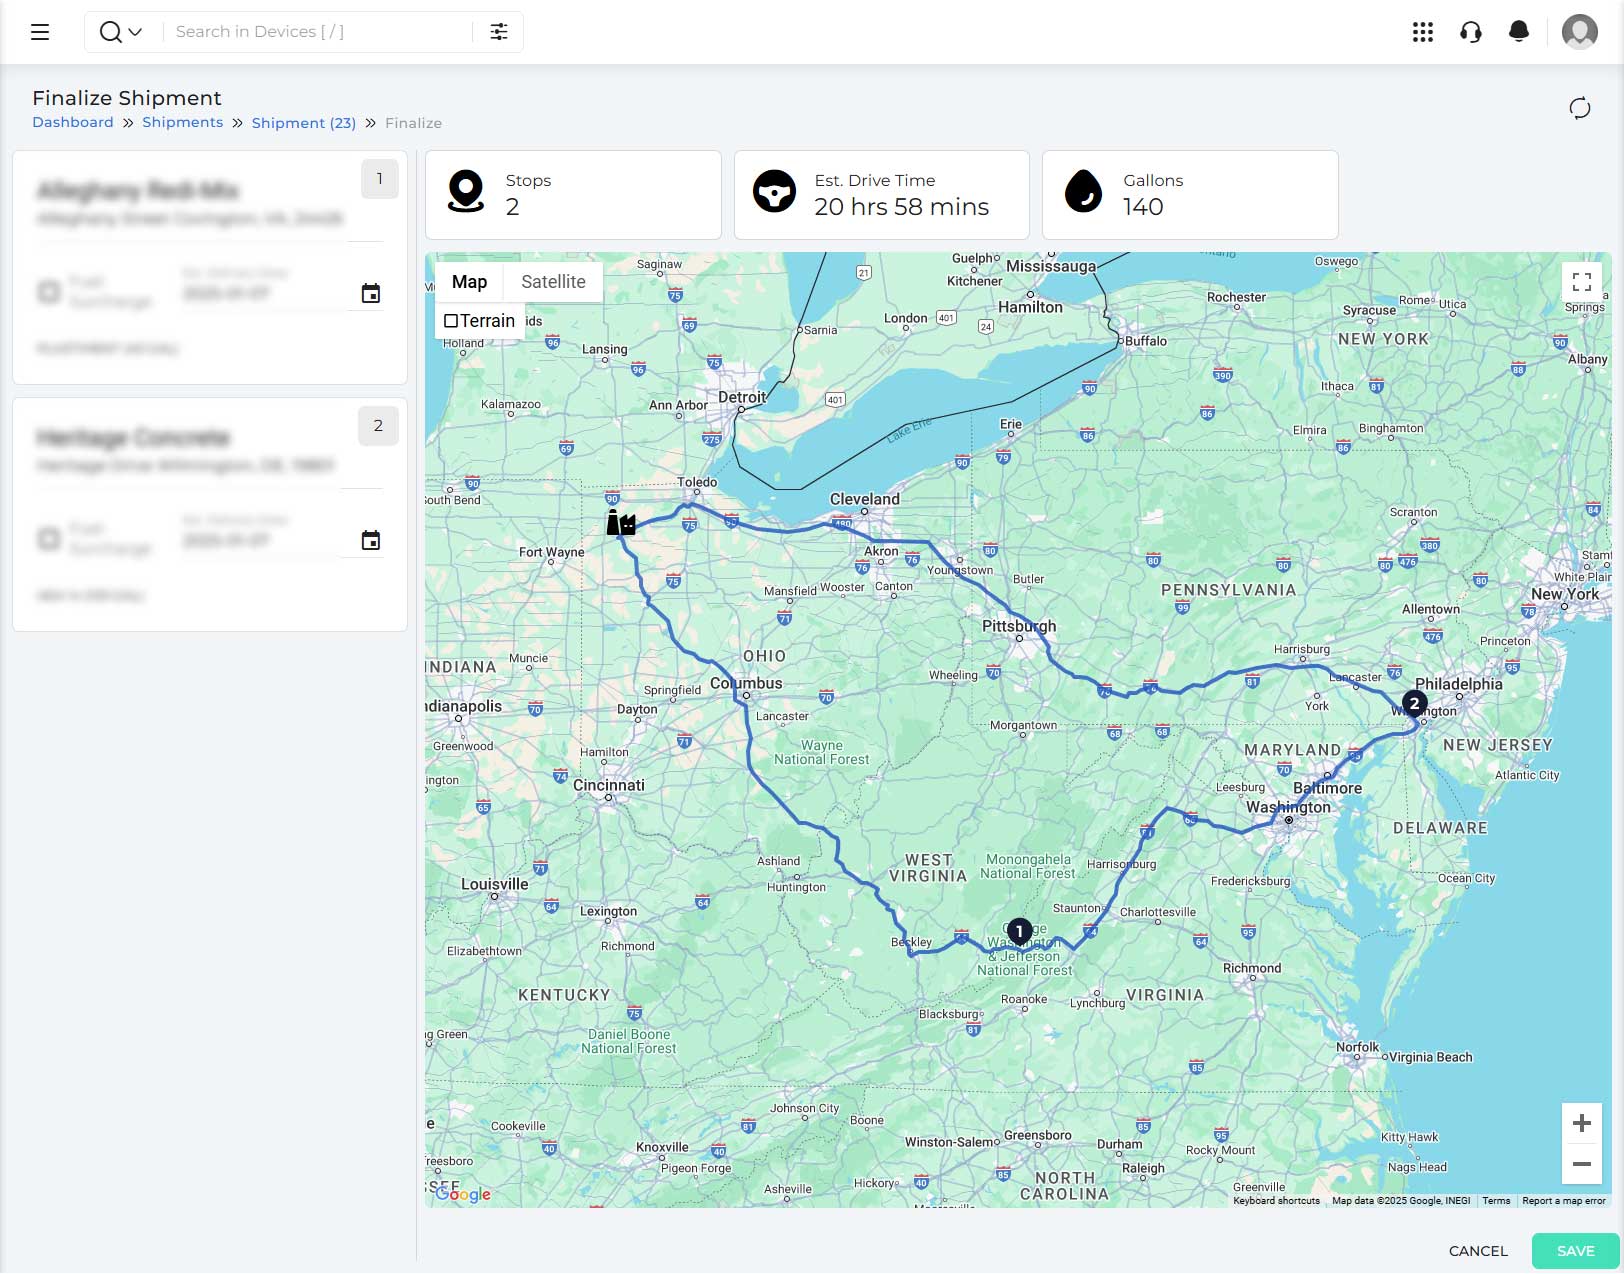1624x1274 pixels.
Task: Open the search scope dropdown
Action: (121, 32)
